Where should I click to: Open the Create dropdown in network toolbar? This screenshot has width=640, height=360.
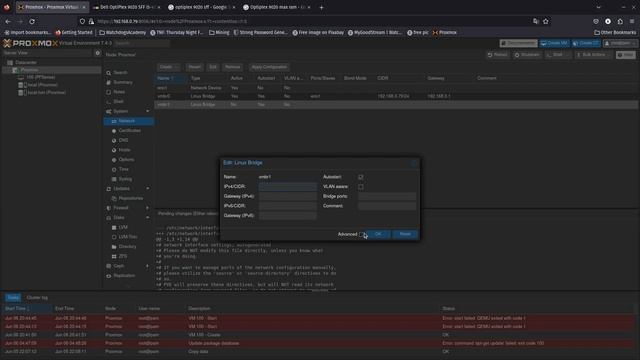(168, 67)
